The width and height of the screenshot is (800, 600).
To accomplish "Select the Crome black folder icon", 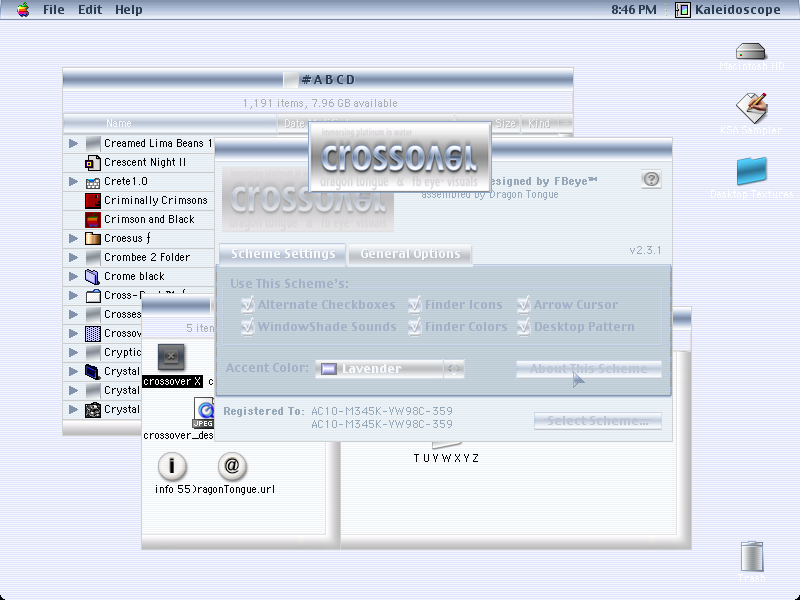I will pyautogui.click(x=93, y=276).
